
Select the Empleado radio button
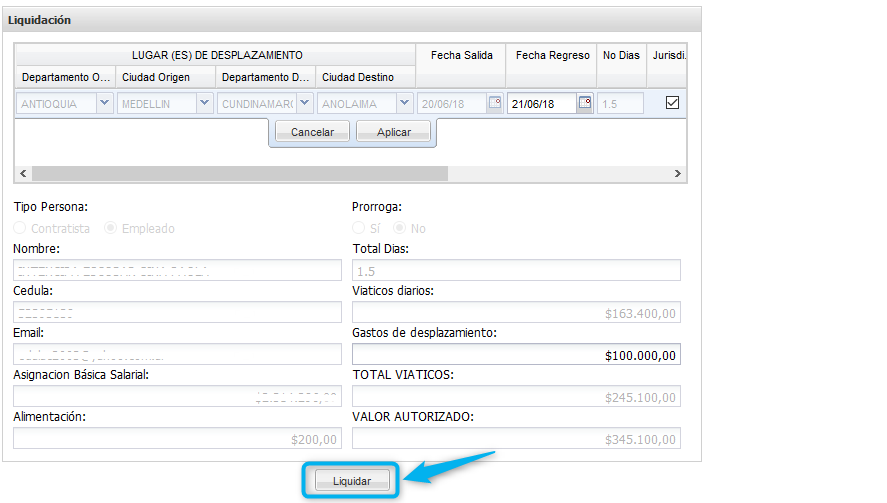click(x=111, y=228)
